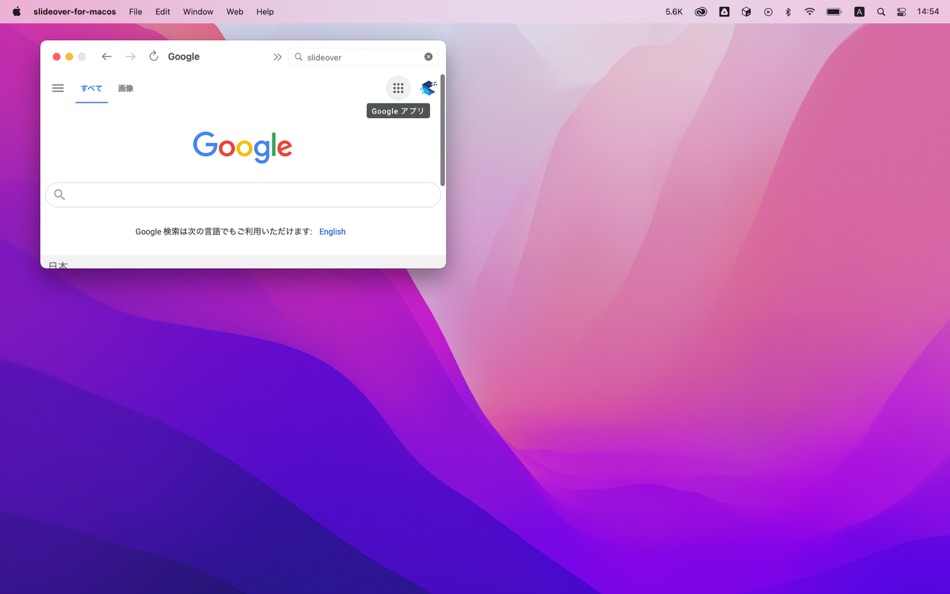The image size is (950, 594).
Task: Open the Edit menu
Action: [162, 12]
